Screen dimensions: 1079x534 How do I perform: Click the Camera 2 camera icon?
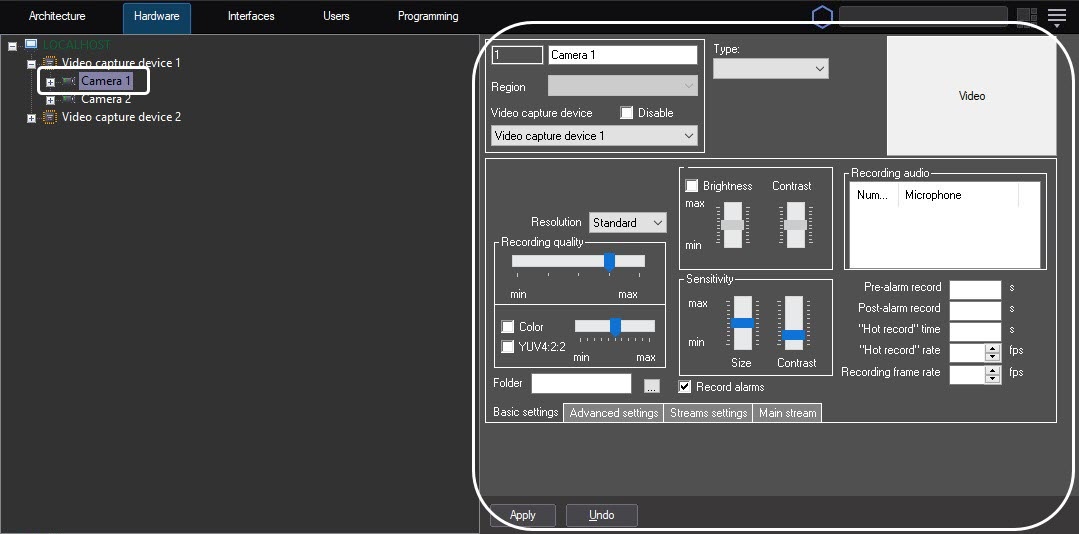69,99
